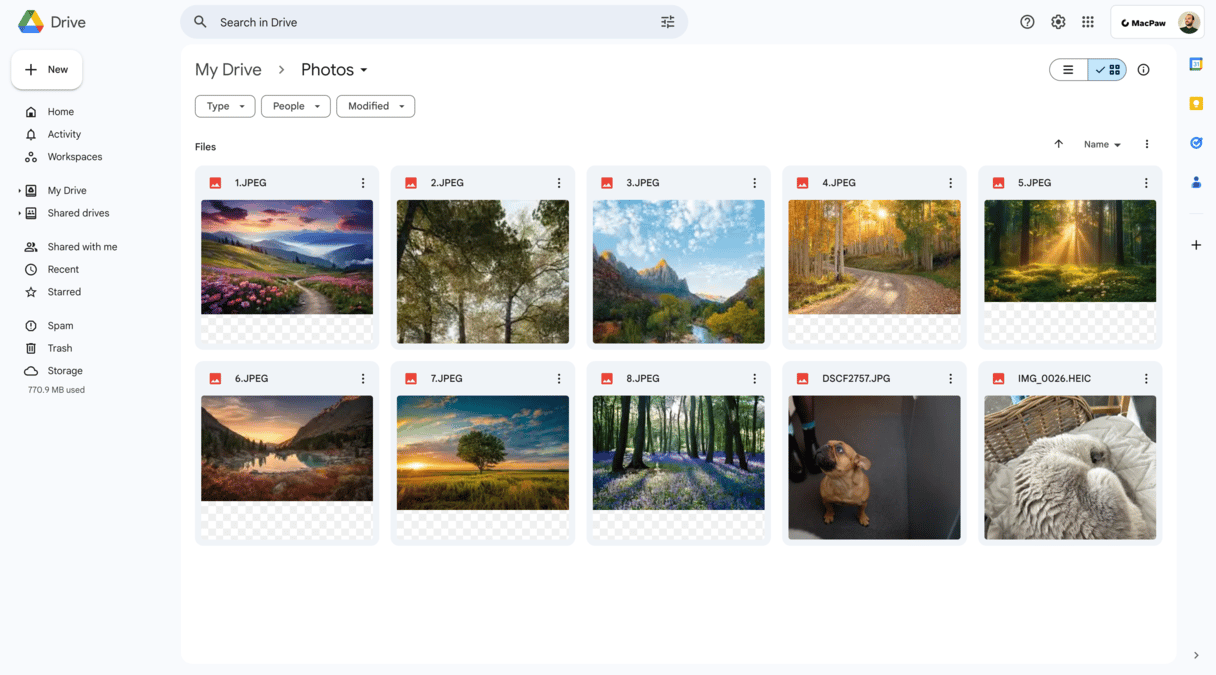1216x675 pixels.
Task: Select the DSCF2757.JPG dog thumbnail
Action: 874,468
